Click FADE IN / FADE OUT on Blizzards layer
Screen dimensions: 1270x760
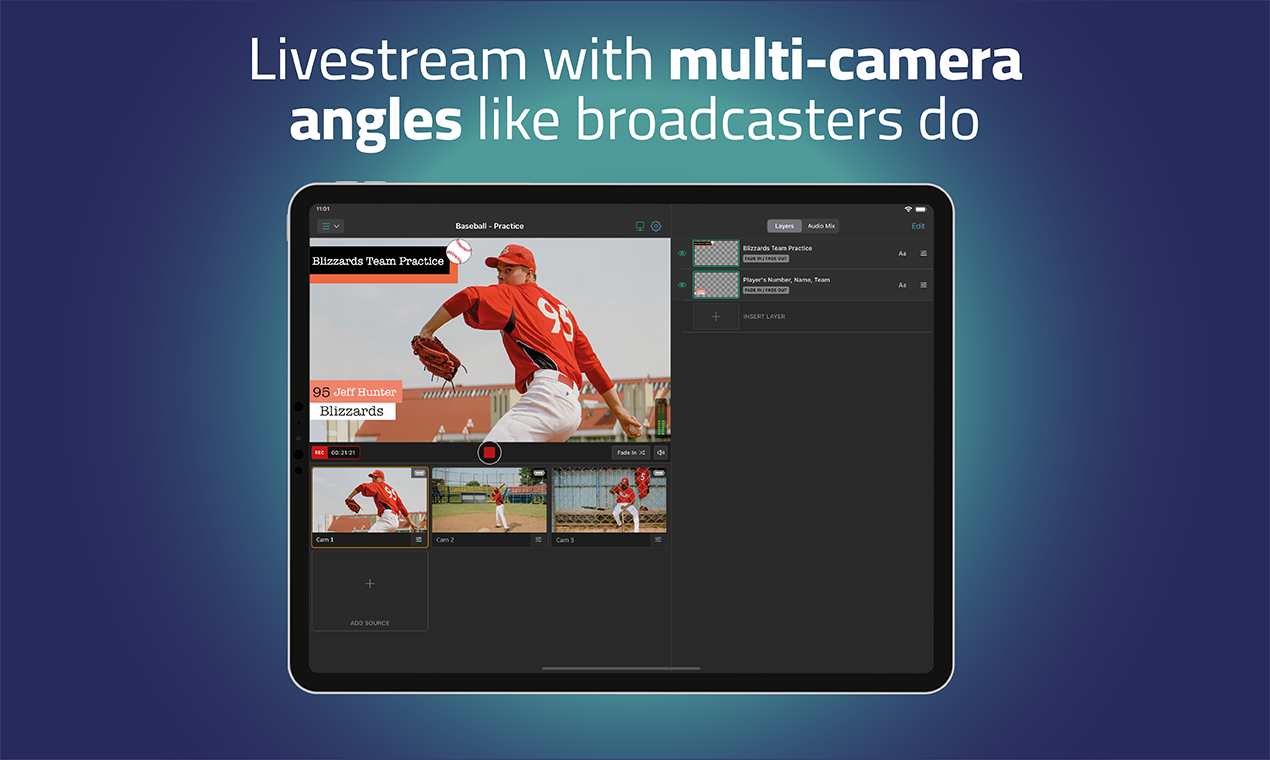(x=766, y=258)
